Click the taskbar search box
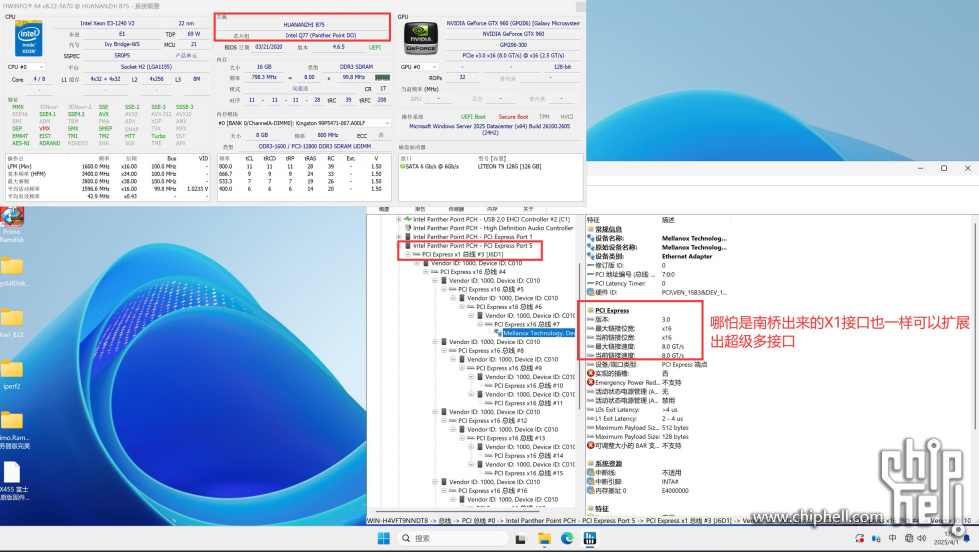Screen dimensions: 979x552 tap(452, 538)
